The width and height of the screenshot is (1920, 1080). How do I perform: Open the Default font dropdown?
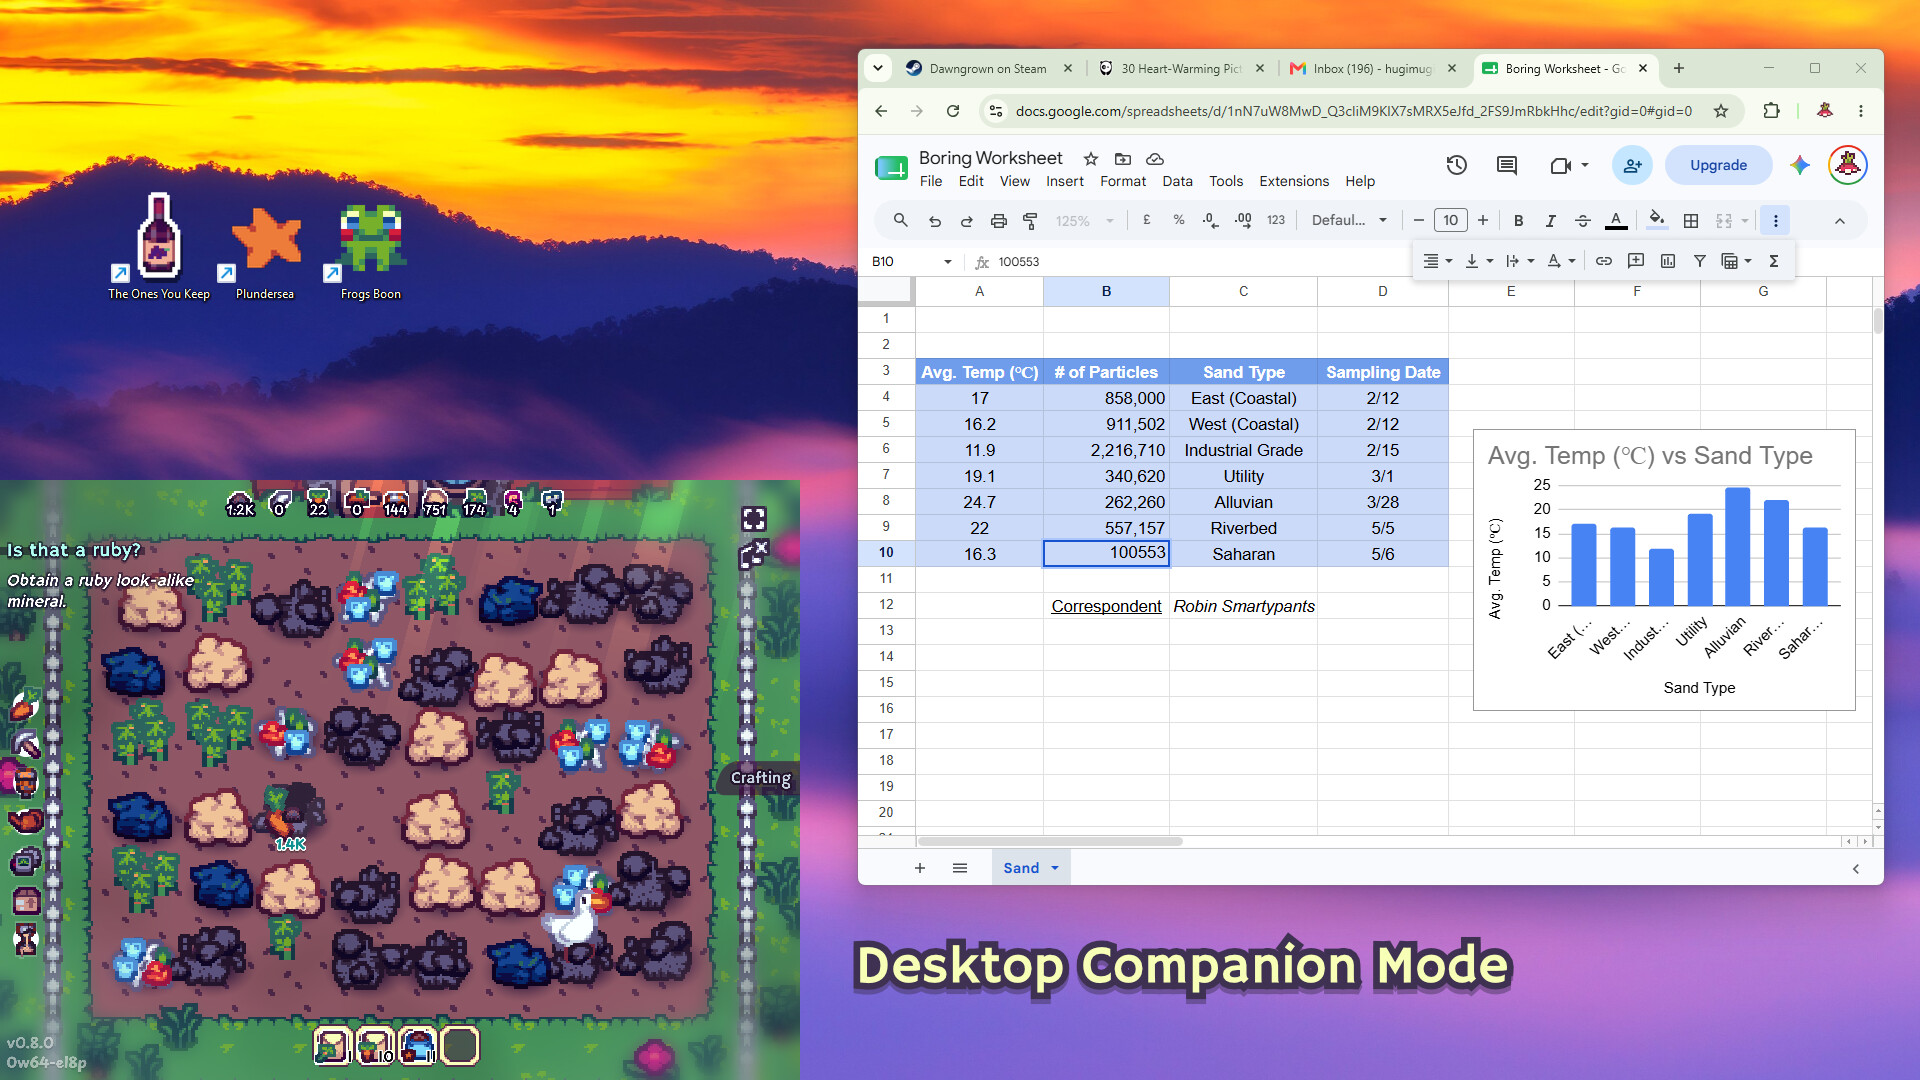[x=1349, y=220]
